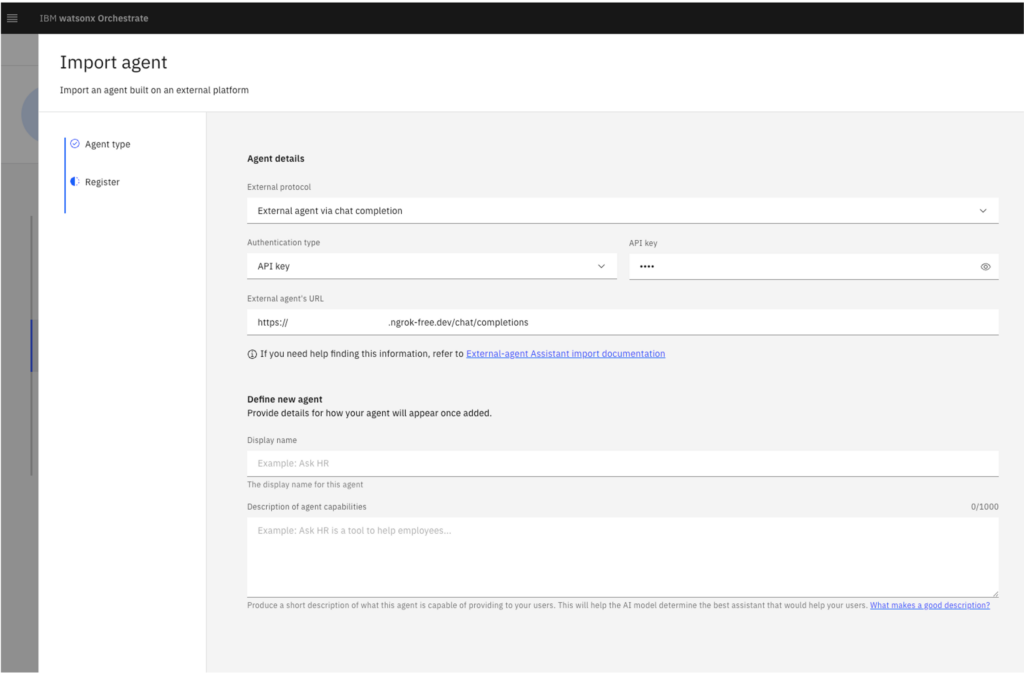The image size is (1024, 674).
Task: Click the info icon beside help text
Action: click(252, 354)
